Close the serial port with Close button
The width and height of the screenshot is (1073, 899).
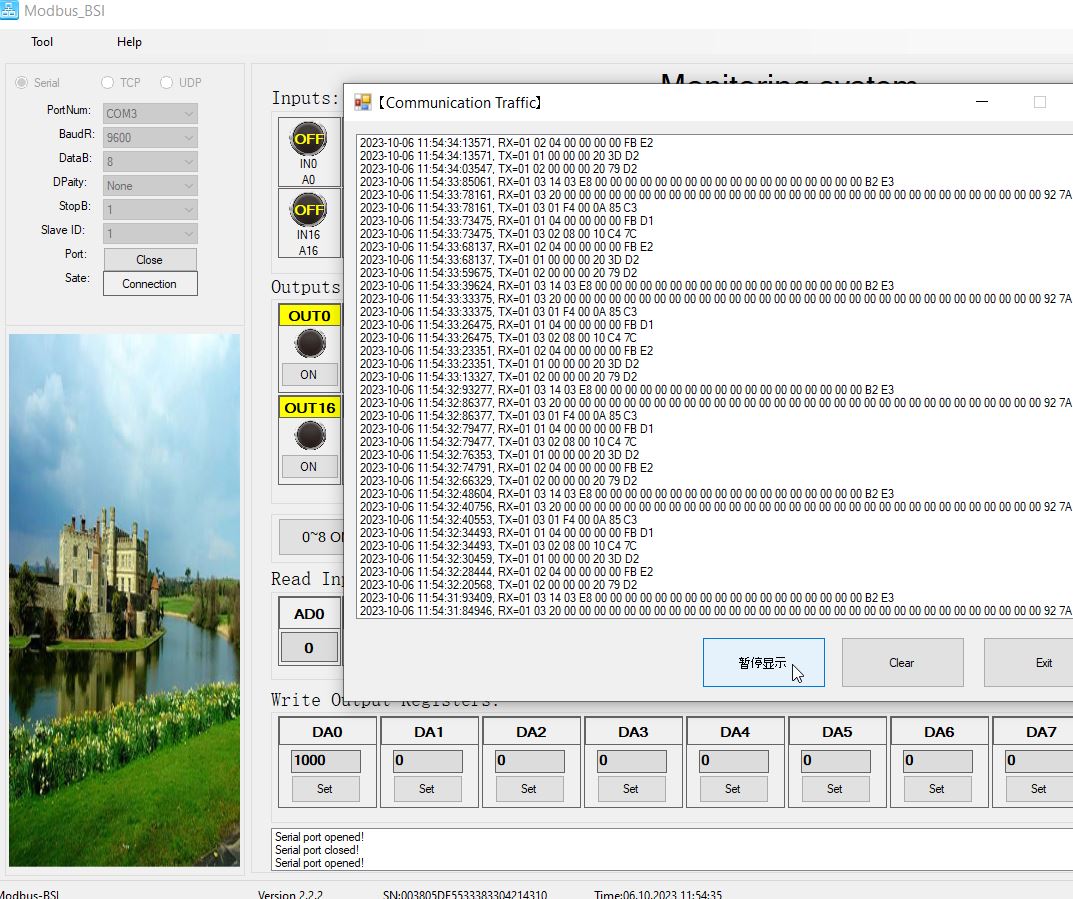click(x=149, y=260)
